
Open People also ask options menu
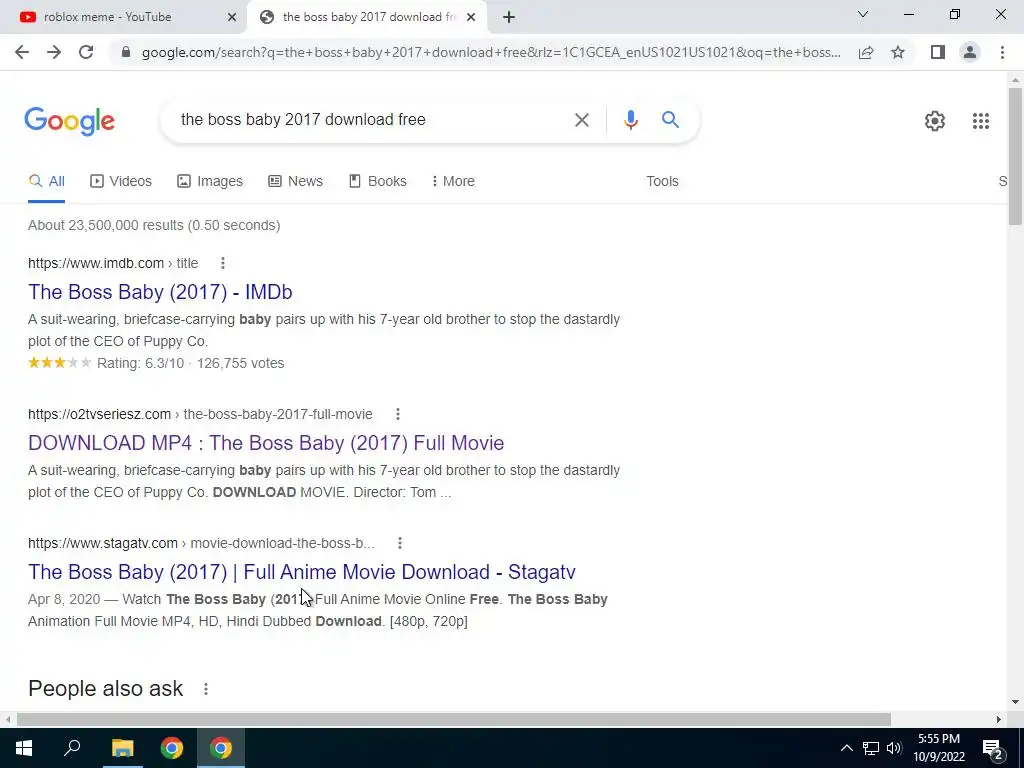(x=206, y=689)
